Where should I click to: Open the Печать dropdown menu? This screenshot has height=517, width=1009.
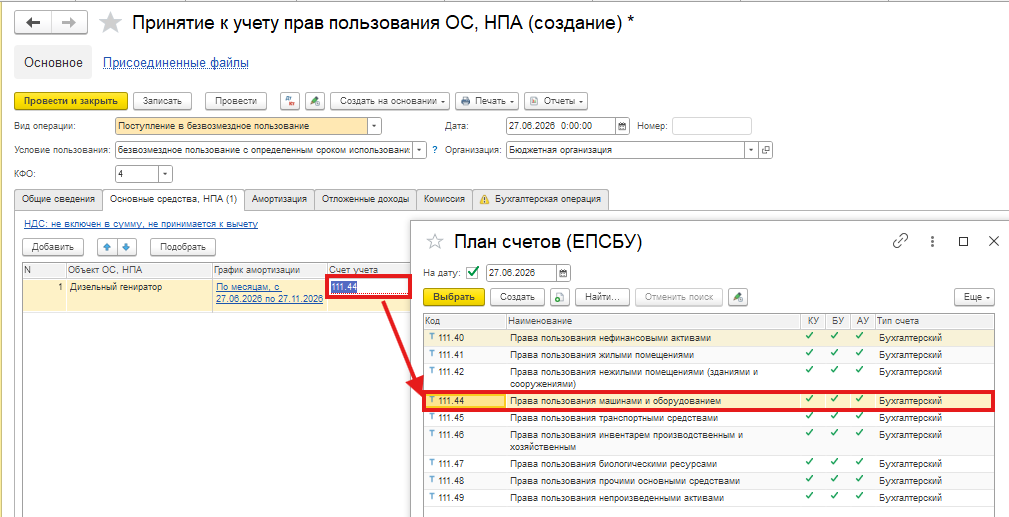tap(488, 101)
